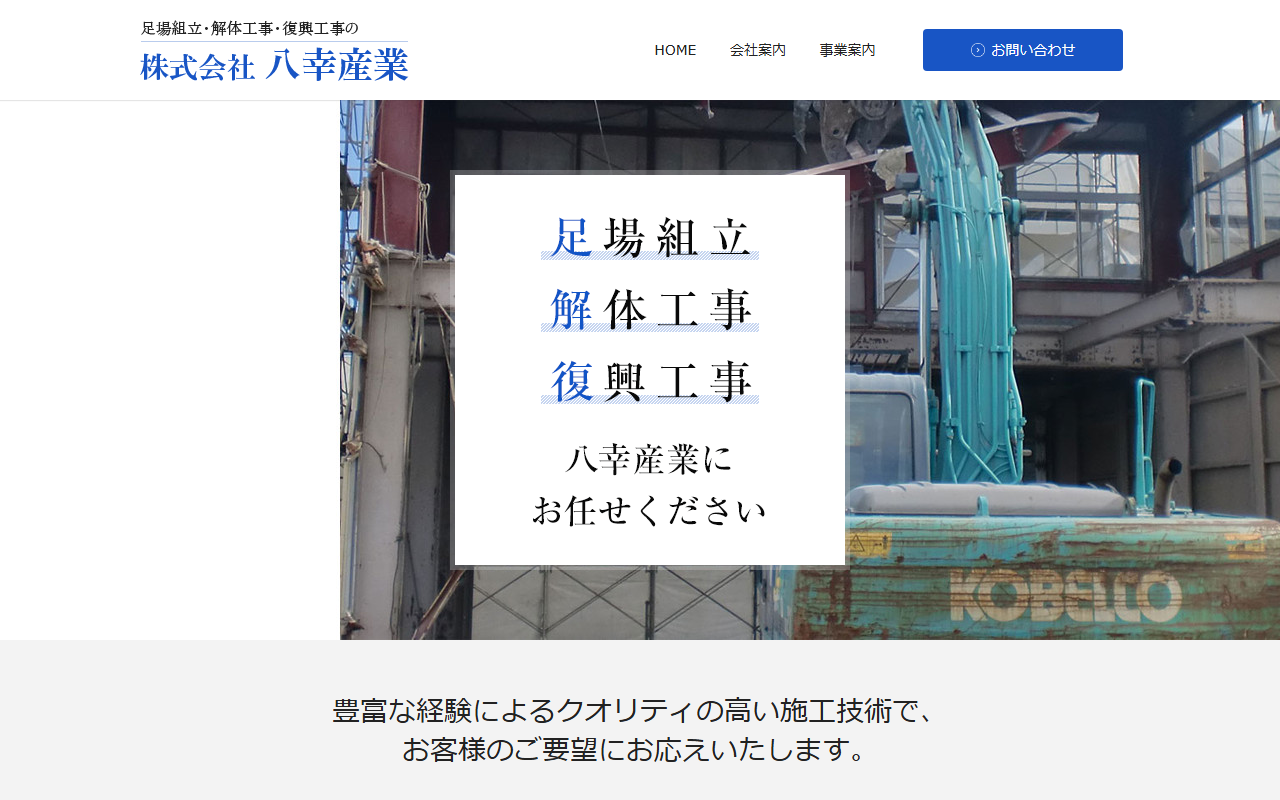Open the HOME navigation link
Screen dimensions: 1280x800
point(675,50)
